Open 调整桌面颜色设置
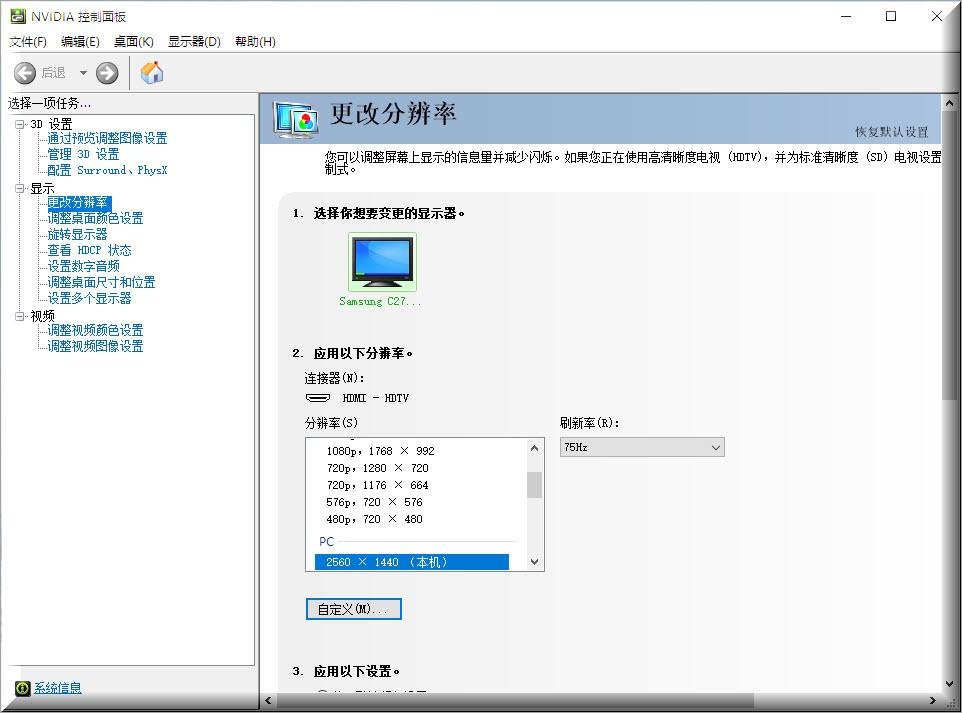Screen dimensions: 962x713 click(95, 218)
